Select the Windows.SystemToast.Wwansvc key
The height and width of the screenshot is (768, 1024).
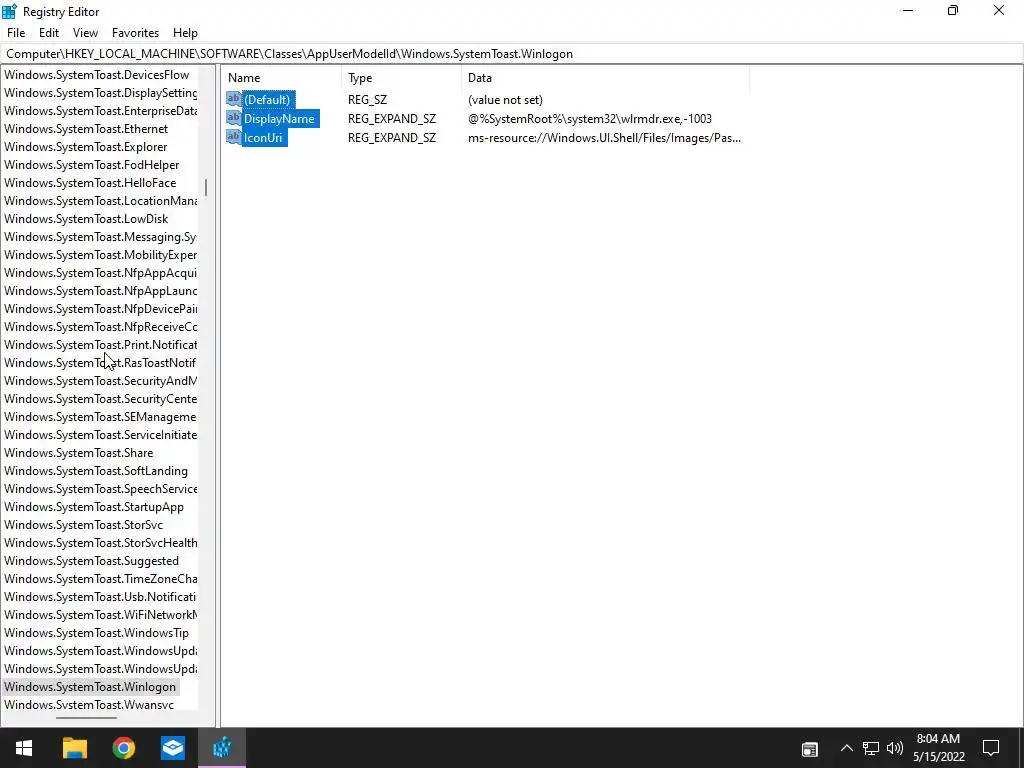tap(89, 705)
